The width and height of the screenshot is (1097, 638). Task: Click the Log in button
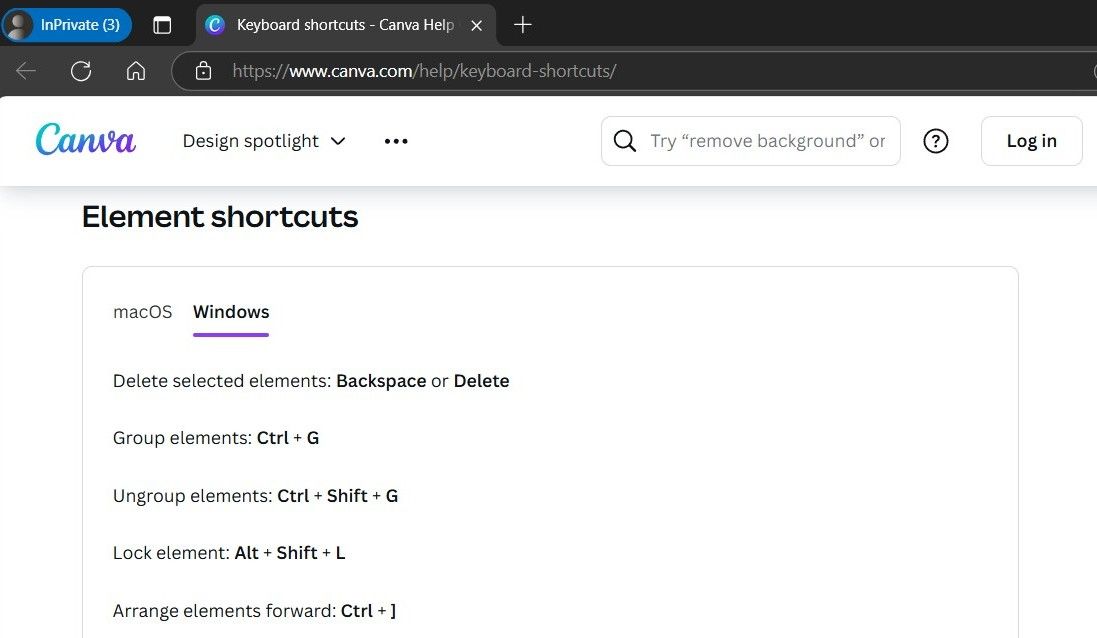coord(1031,141)
